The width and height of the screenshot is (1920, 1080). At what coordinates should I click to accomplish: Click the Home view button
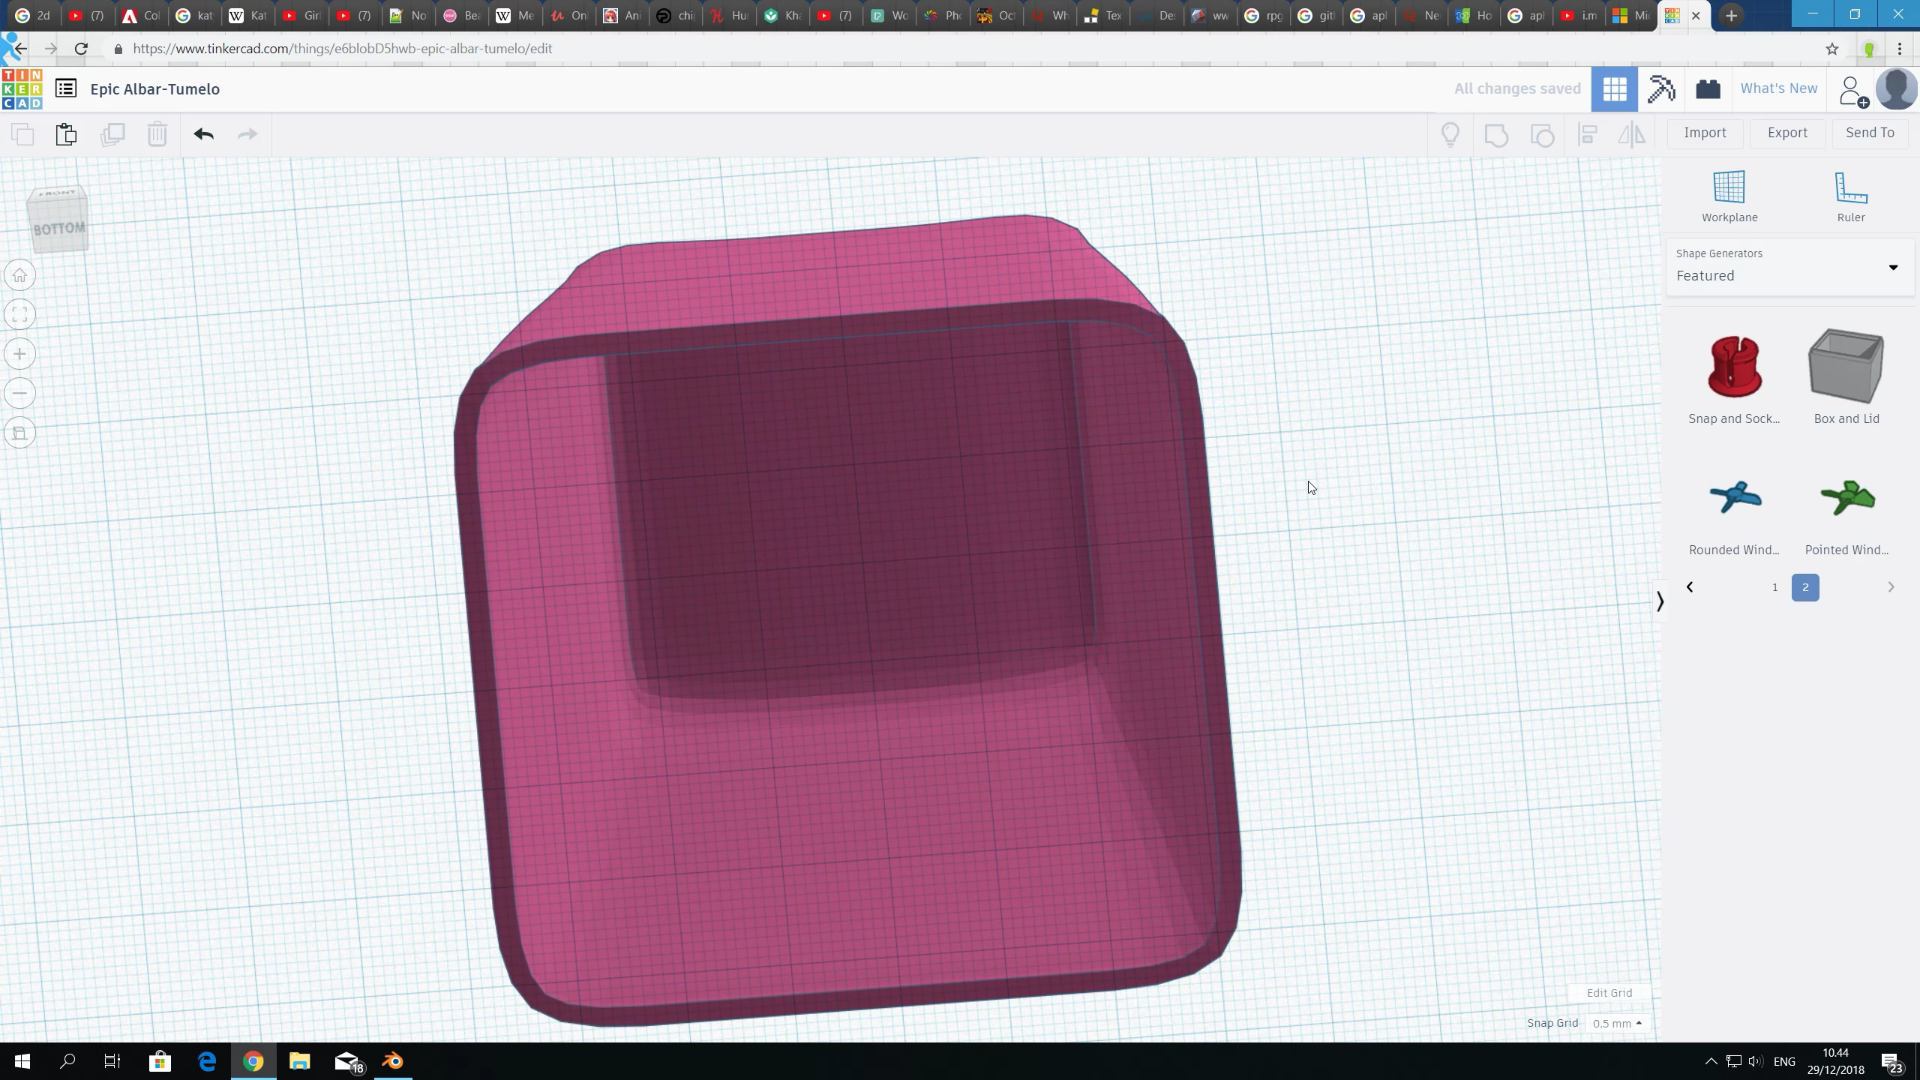20,275
